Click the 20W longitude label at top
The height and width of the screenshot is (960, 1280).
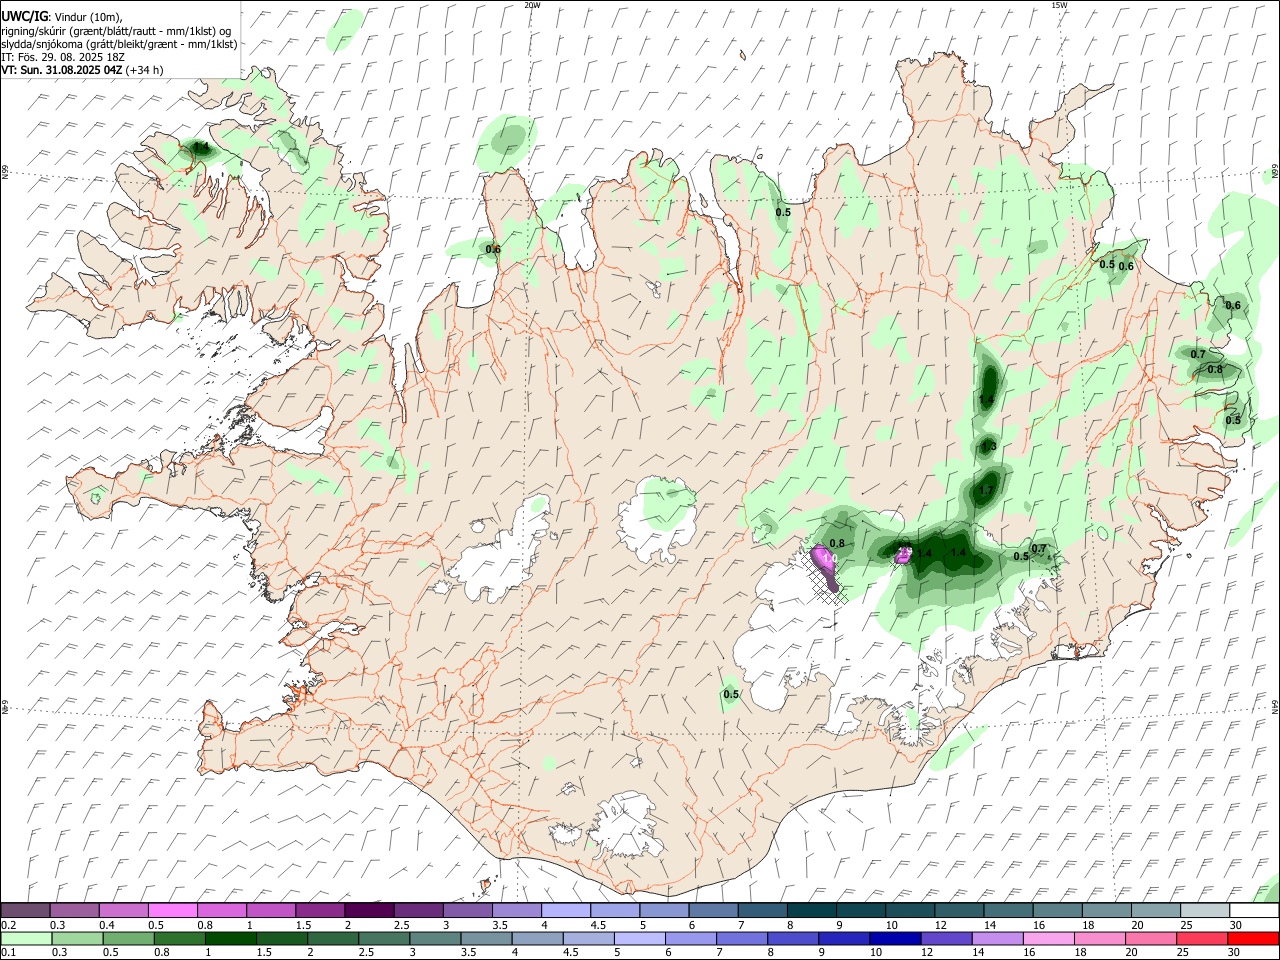coord(532,5)
